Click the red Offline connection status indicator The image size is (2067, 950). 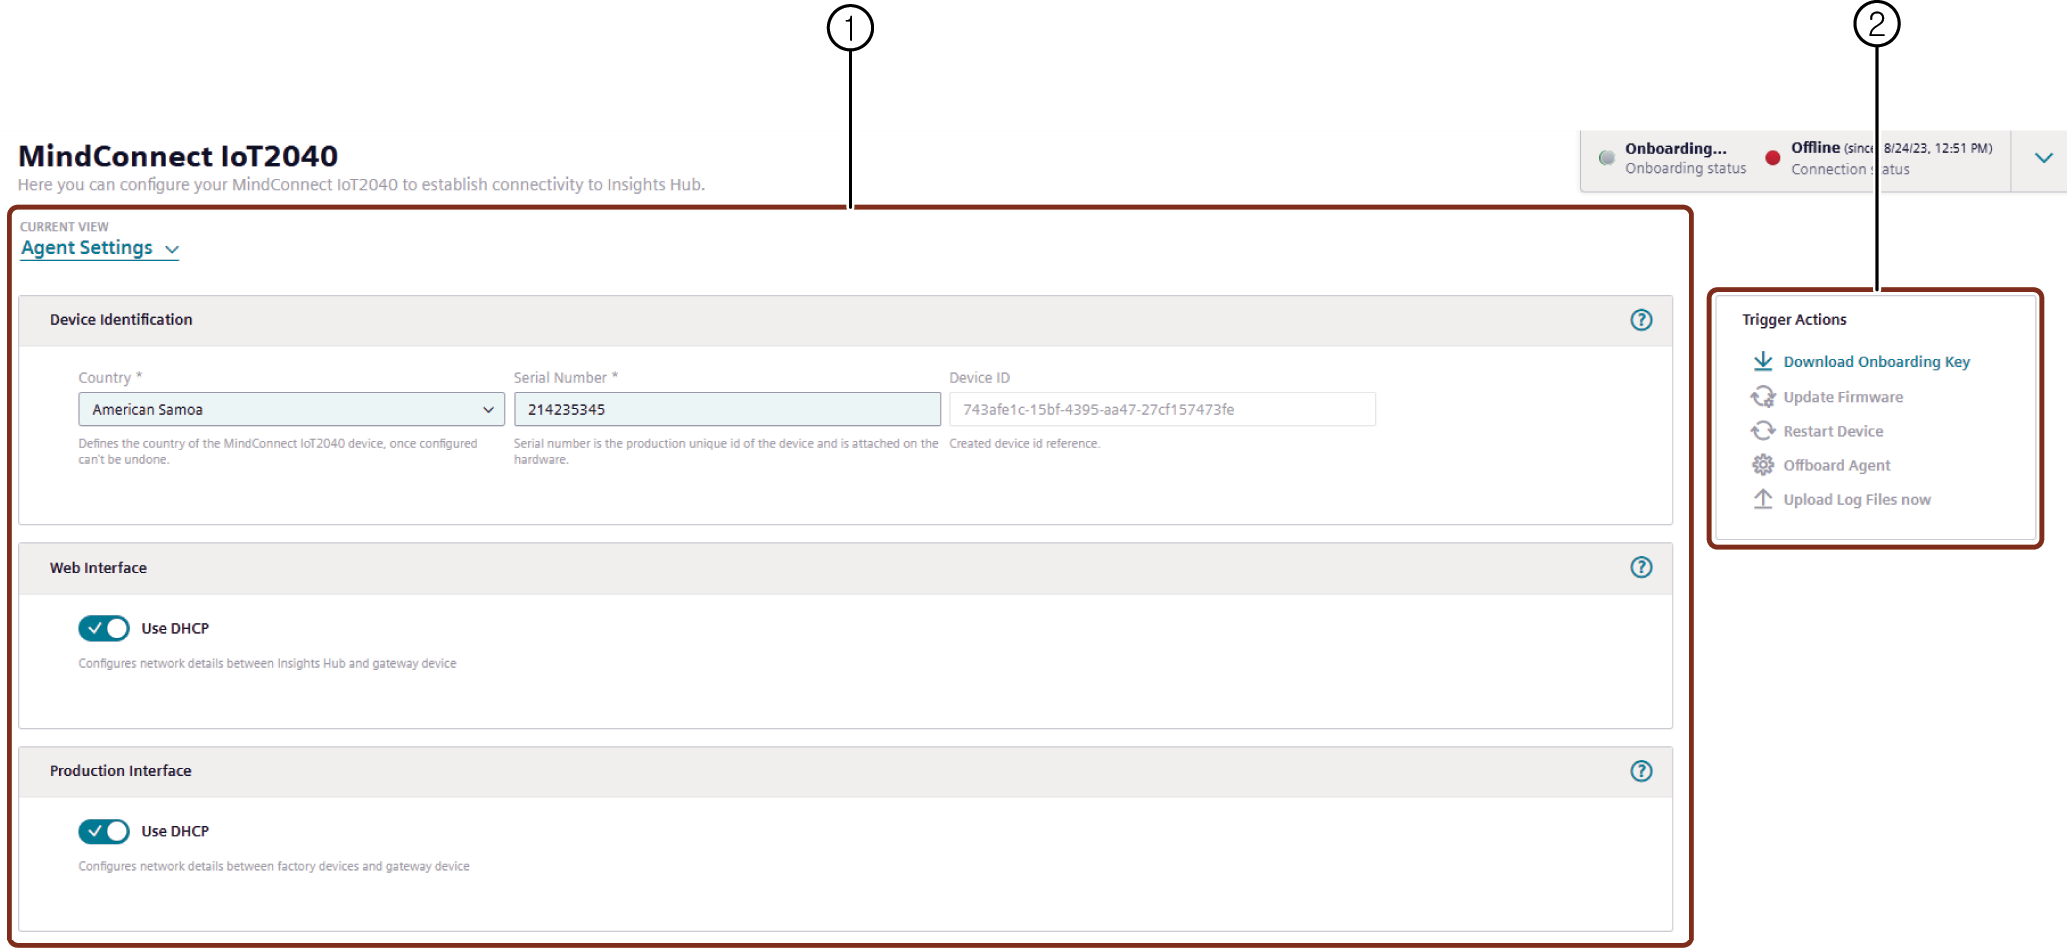point(1773,158)
